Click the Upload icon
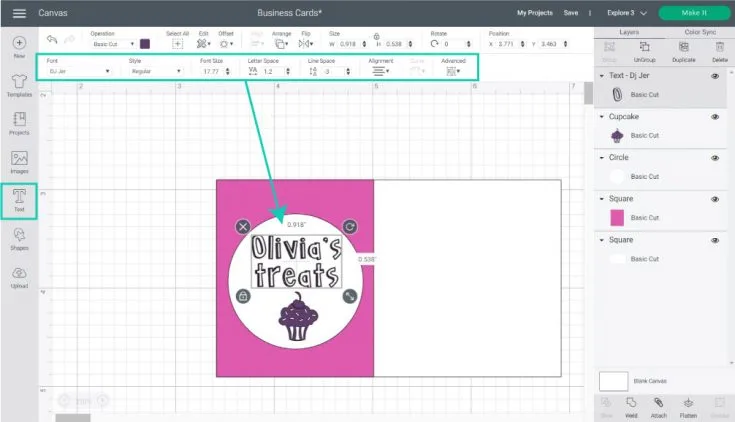The height and width of the screenshot is (422, 735). pos(19,277)
